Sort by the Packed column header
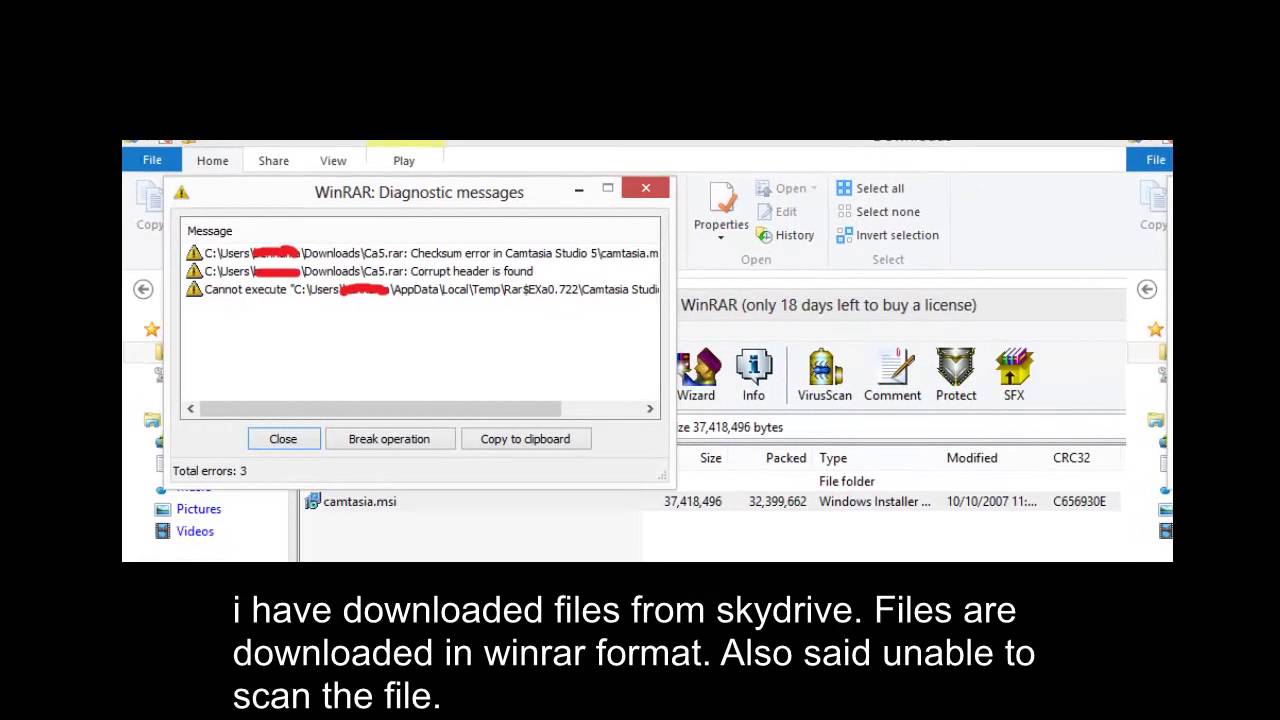 pyautogui.click(x=786, y=458)
